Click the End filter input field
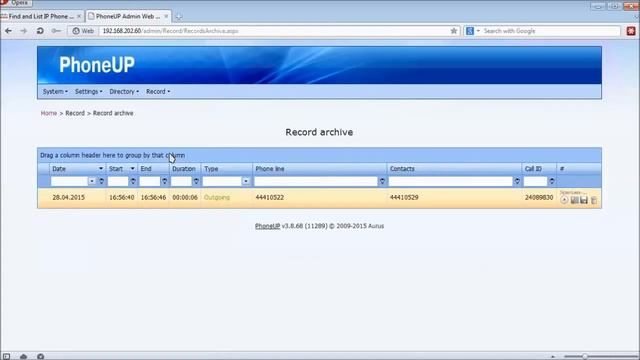The height and width of the screenshot is (360, 640). 150,181
